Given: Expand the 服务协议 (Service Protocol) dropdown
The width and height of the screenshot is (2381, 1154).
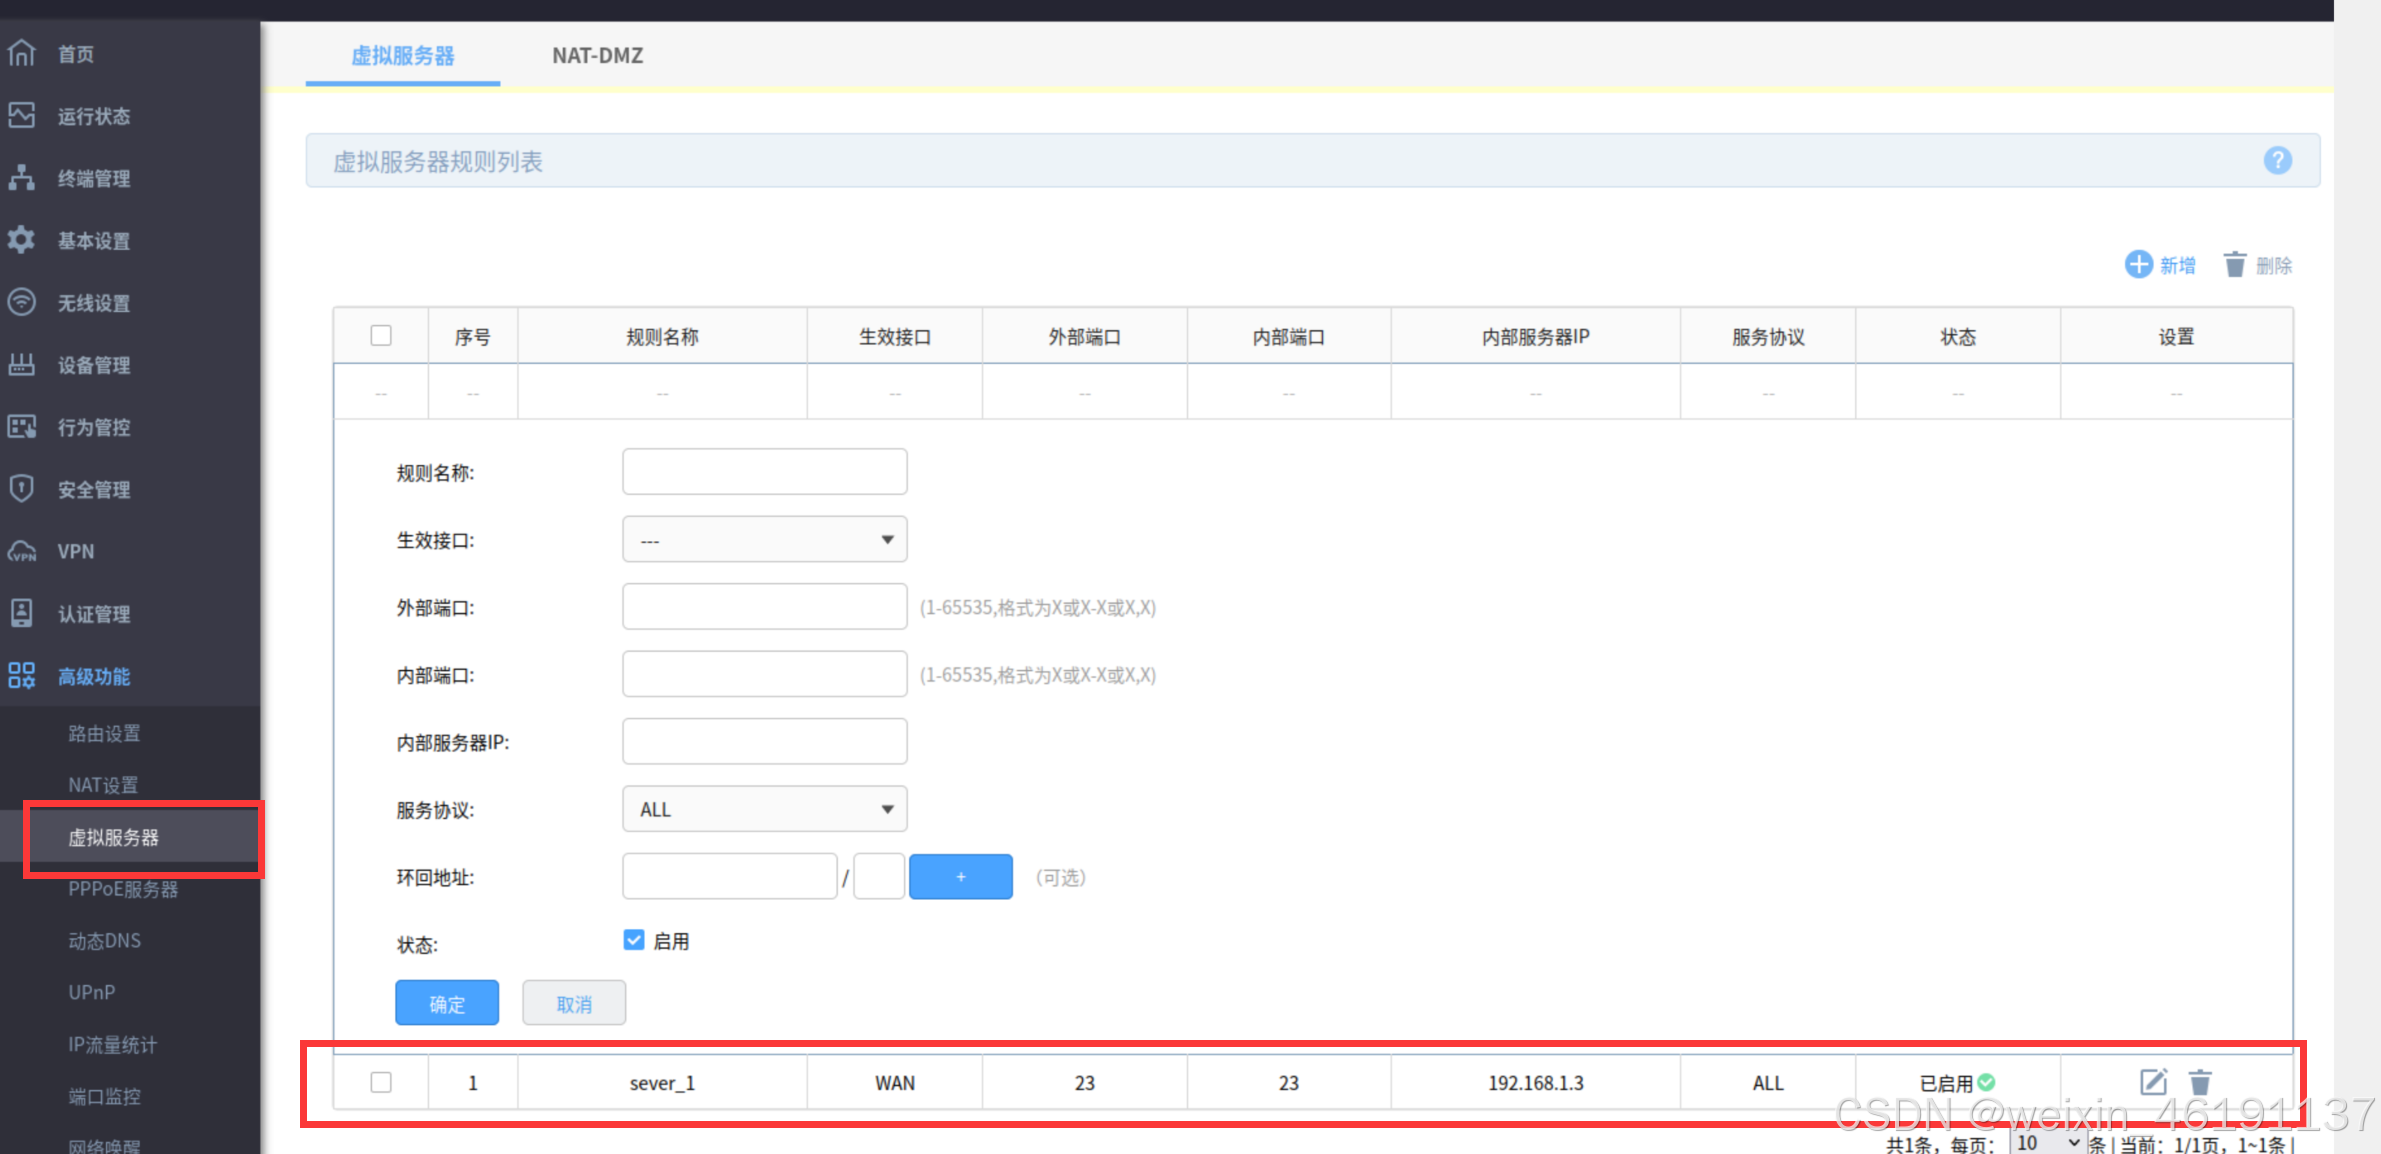Looking at the screenshot, I should click(764, 809).
